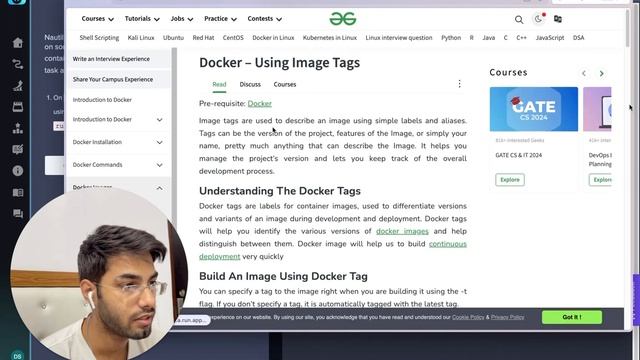The height and width of the screenshot is (360, 640).
Task: Open the Tutorials dropdown menu
Action: coord(142,19)
